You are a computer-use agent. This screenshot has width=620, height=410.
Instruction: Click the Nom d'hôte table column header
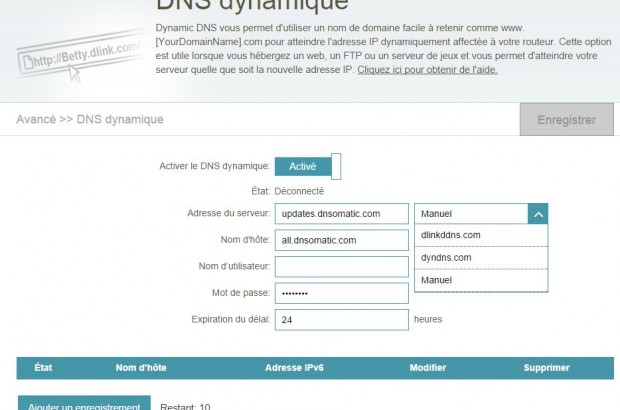click(139, 368)
